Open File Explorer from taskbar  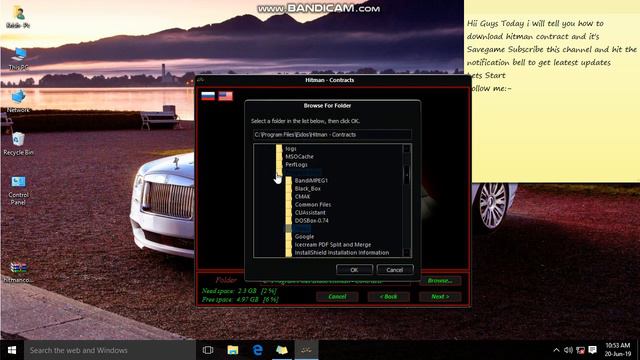[x=233, y=350]
